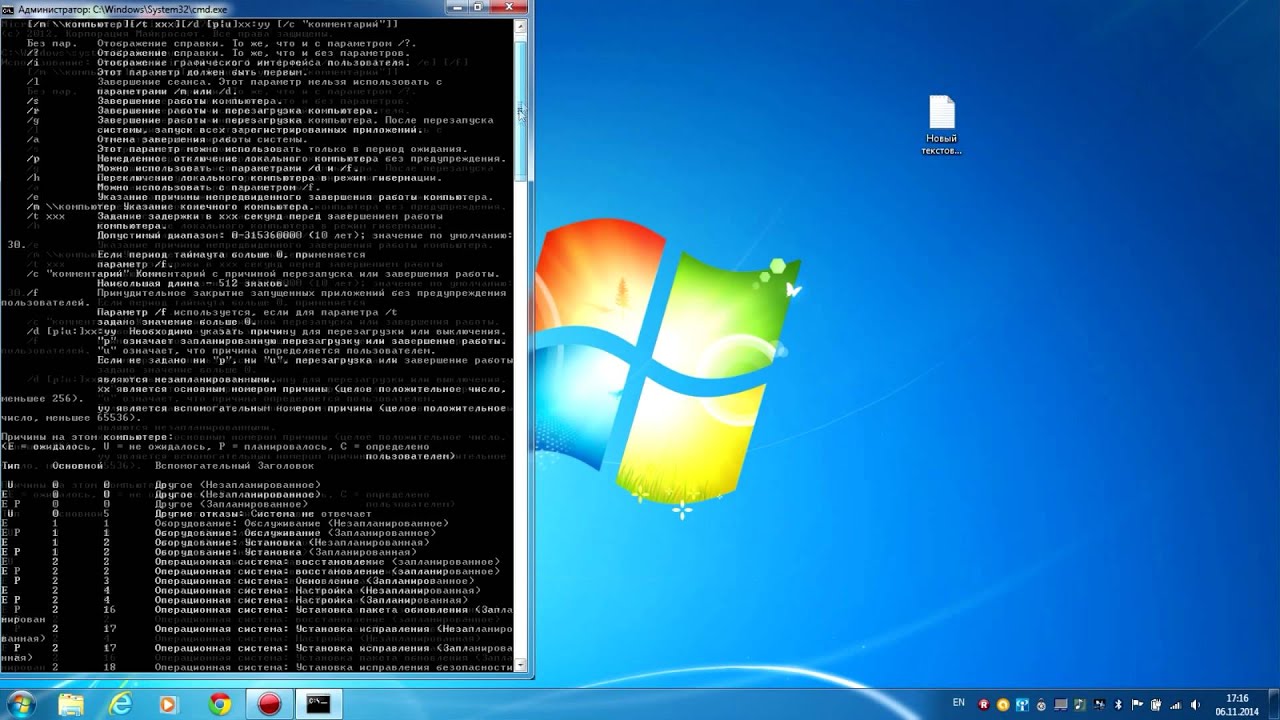Open Internet Explorer from the taskbar
The image size is (1280, 720).
120,704
